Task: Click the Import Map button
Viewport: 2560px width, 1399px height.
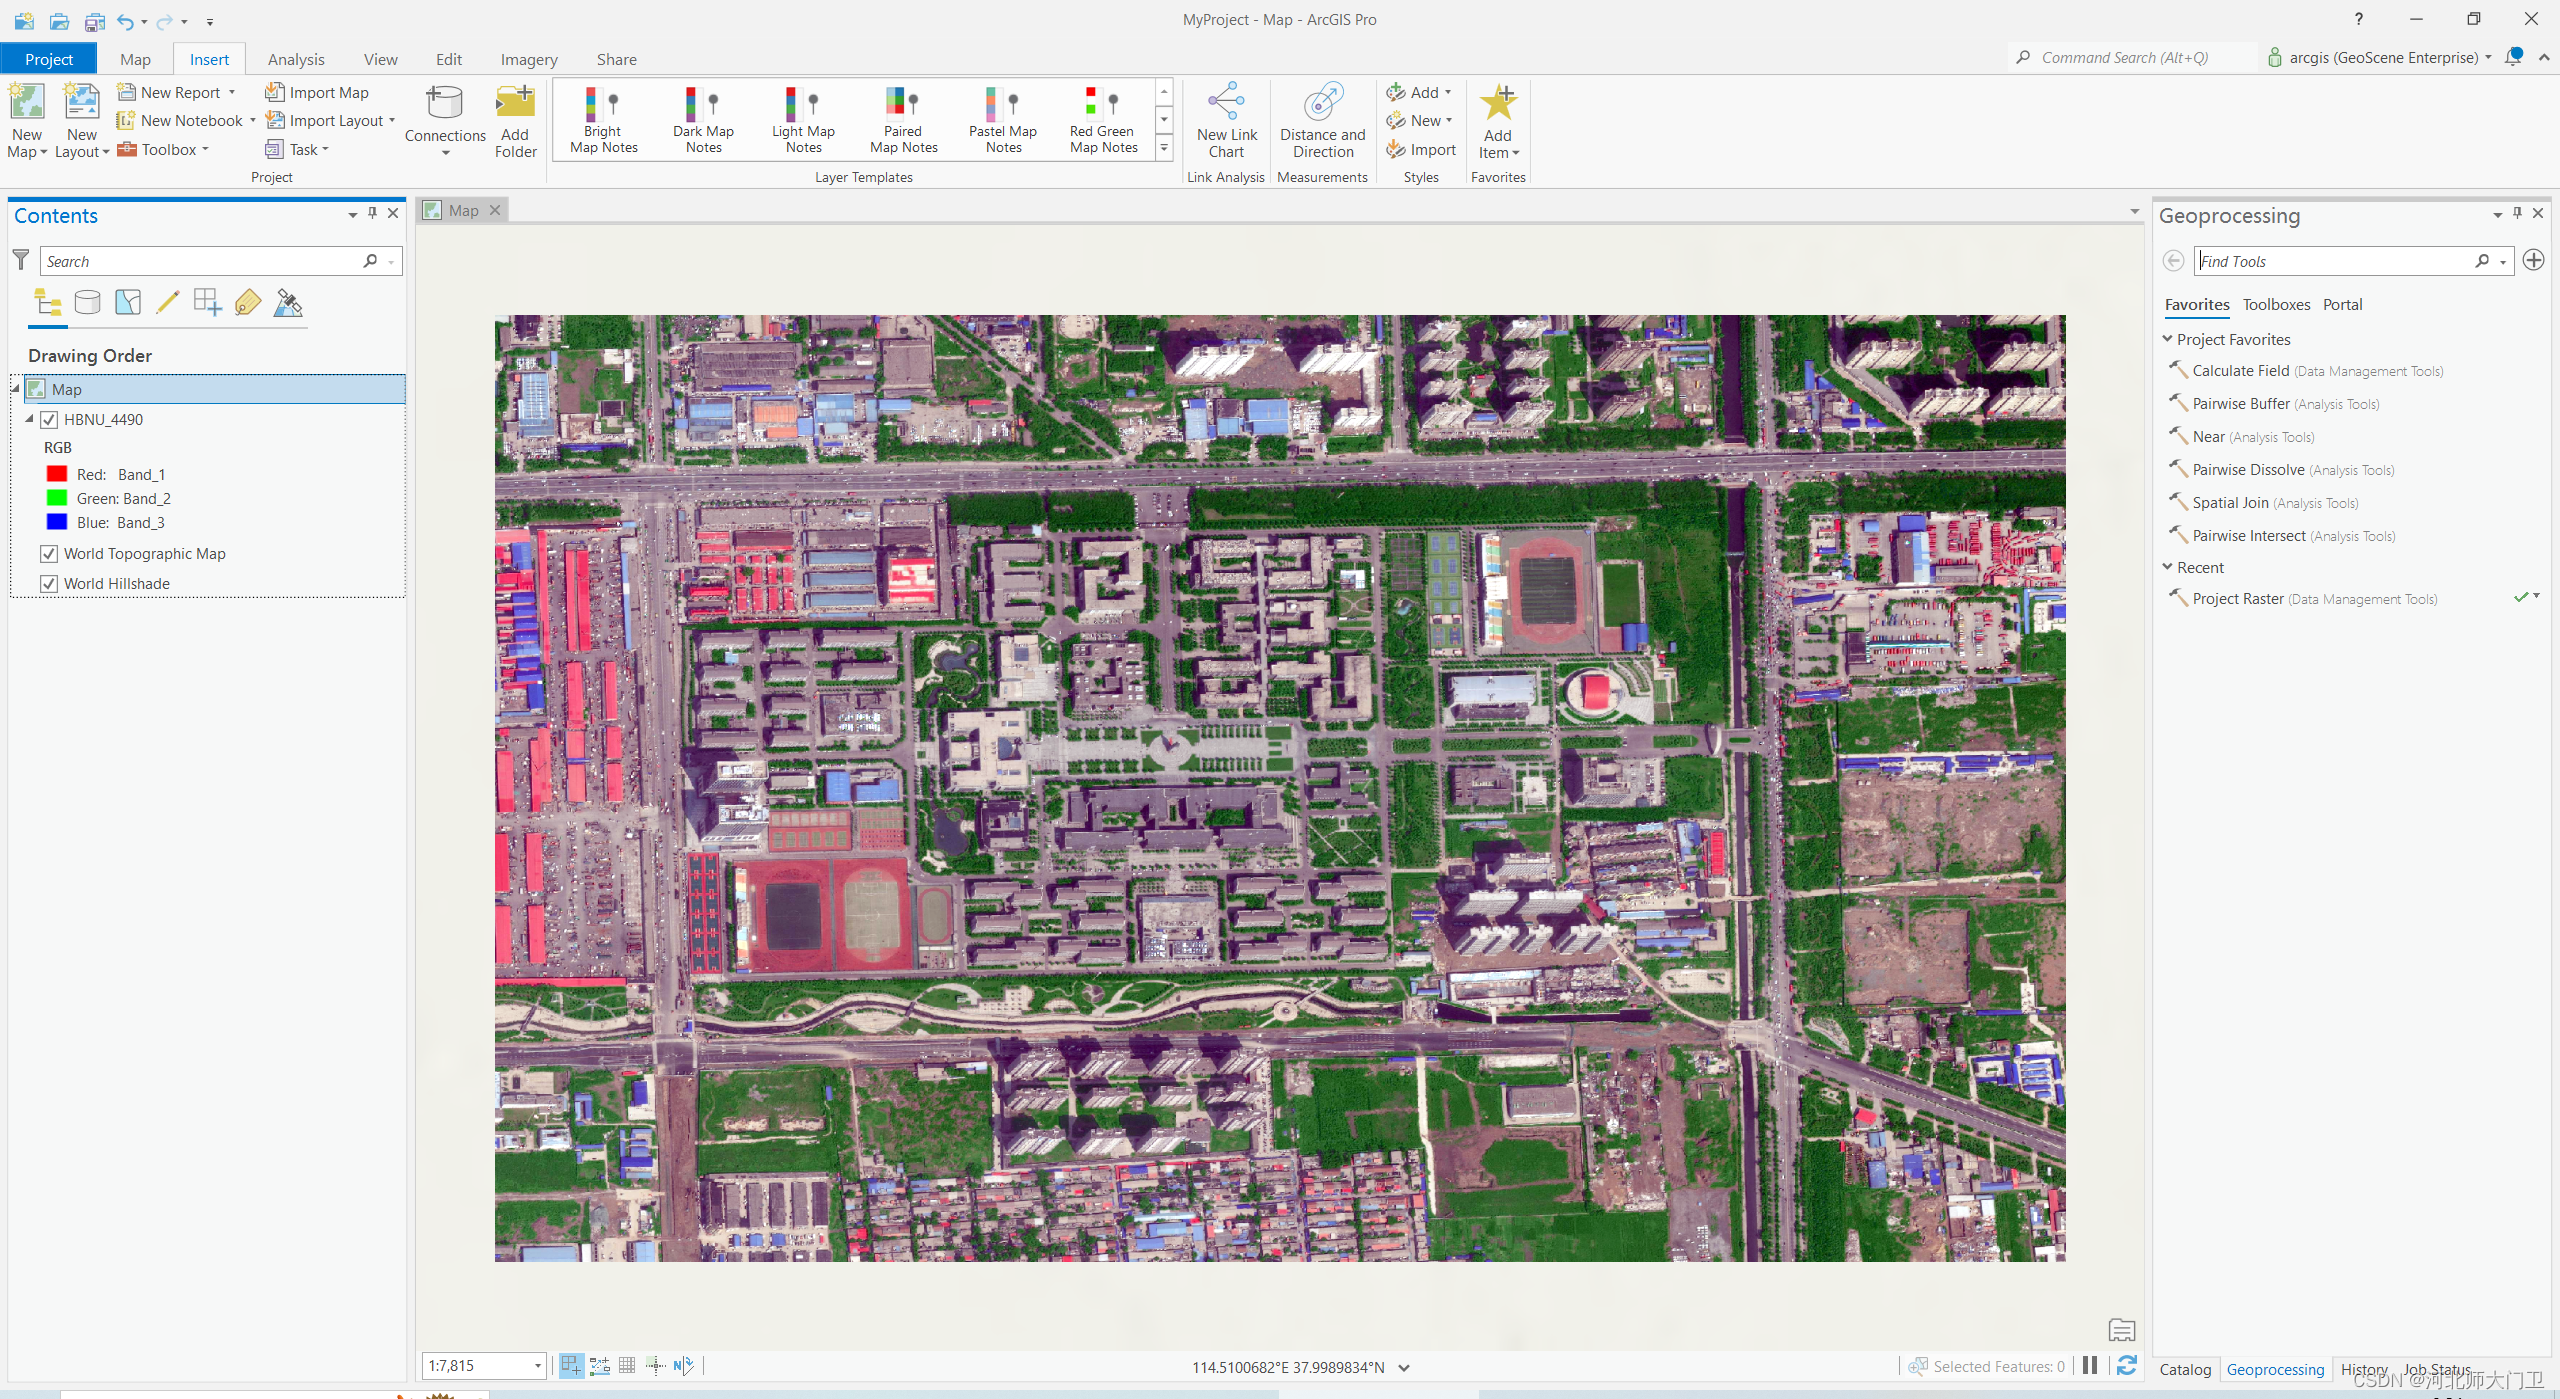Action: coord(318,92)
